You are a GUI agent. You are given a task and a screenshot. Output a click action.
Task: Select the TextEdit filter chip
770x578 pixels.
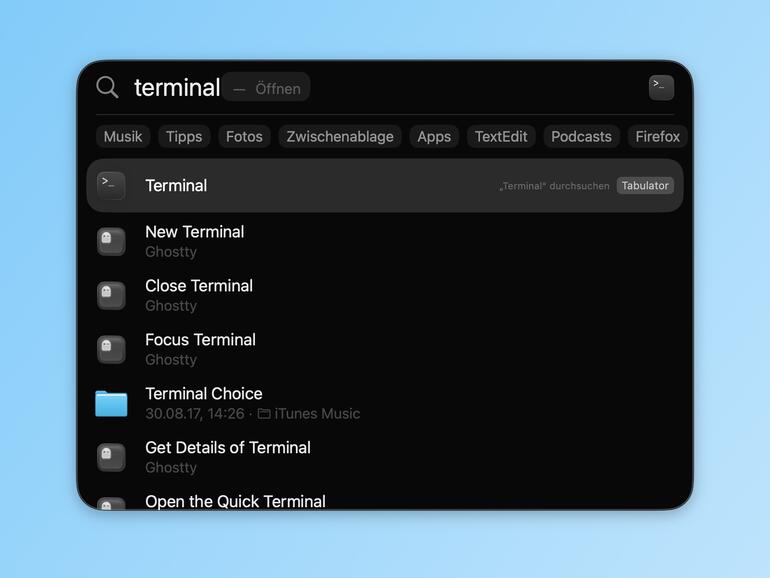click(x=501, y=137)
